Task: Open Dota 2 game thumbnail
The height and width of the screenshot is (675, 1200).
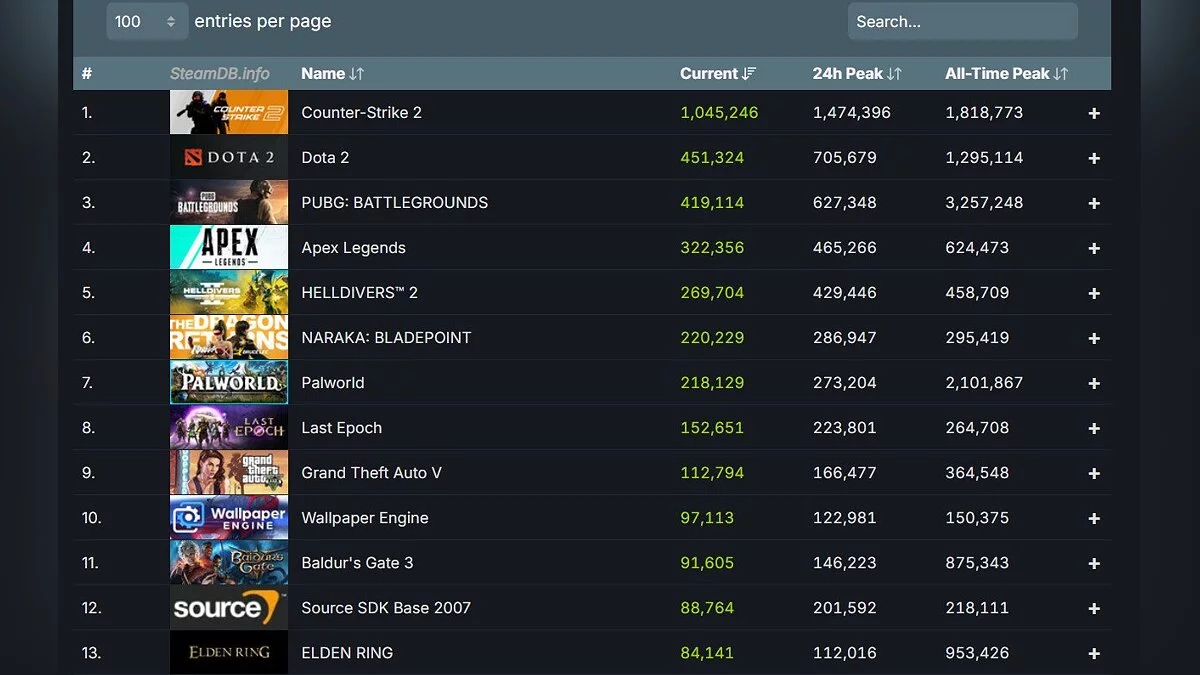Action: click(229, 157)
